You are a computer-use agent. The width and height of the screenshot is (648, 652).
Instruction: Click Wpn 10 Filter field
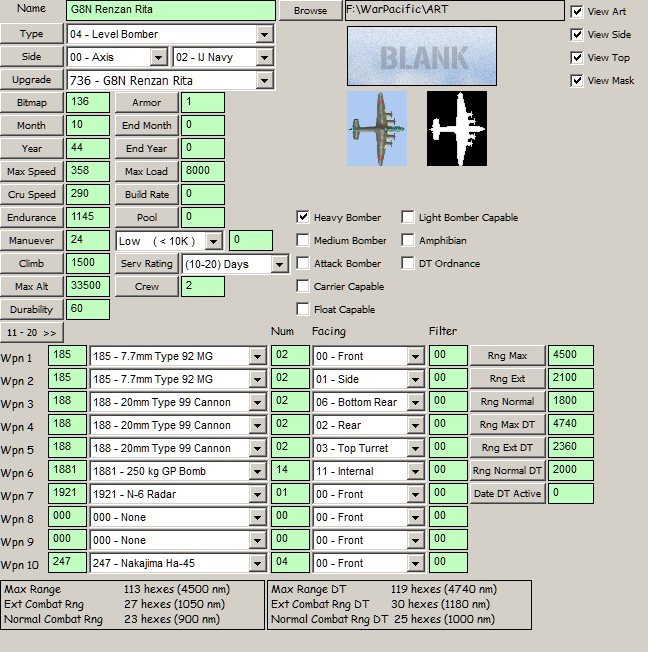[448, 563]
